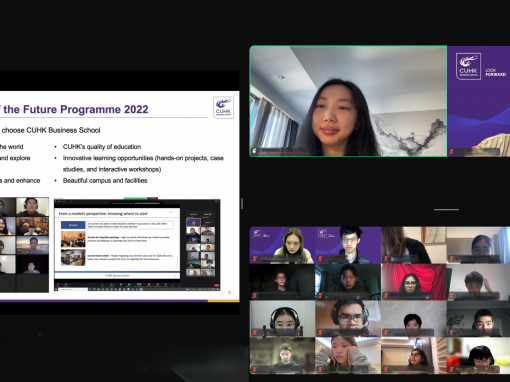This screenshot has height=382, width=510.
Task: Click the horizontal handle above participant gallery
Action: coord(446,210)
